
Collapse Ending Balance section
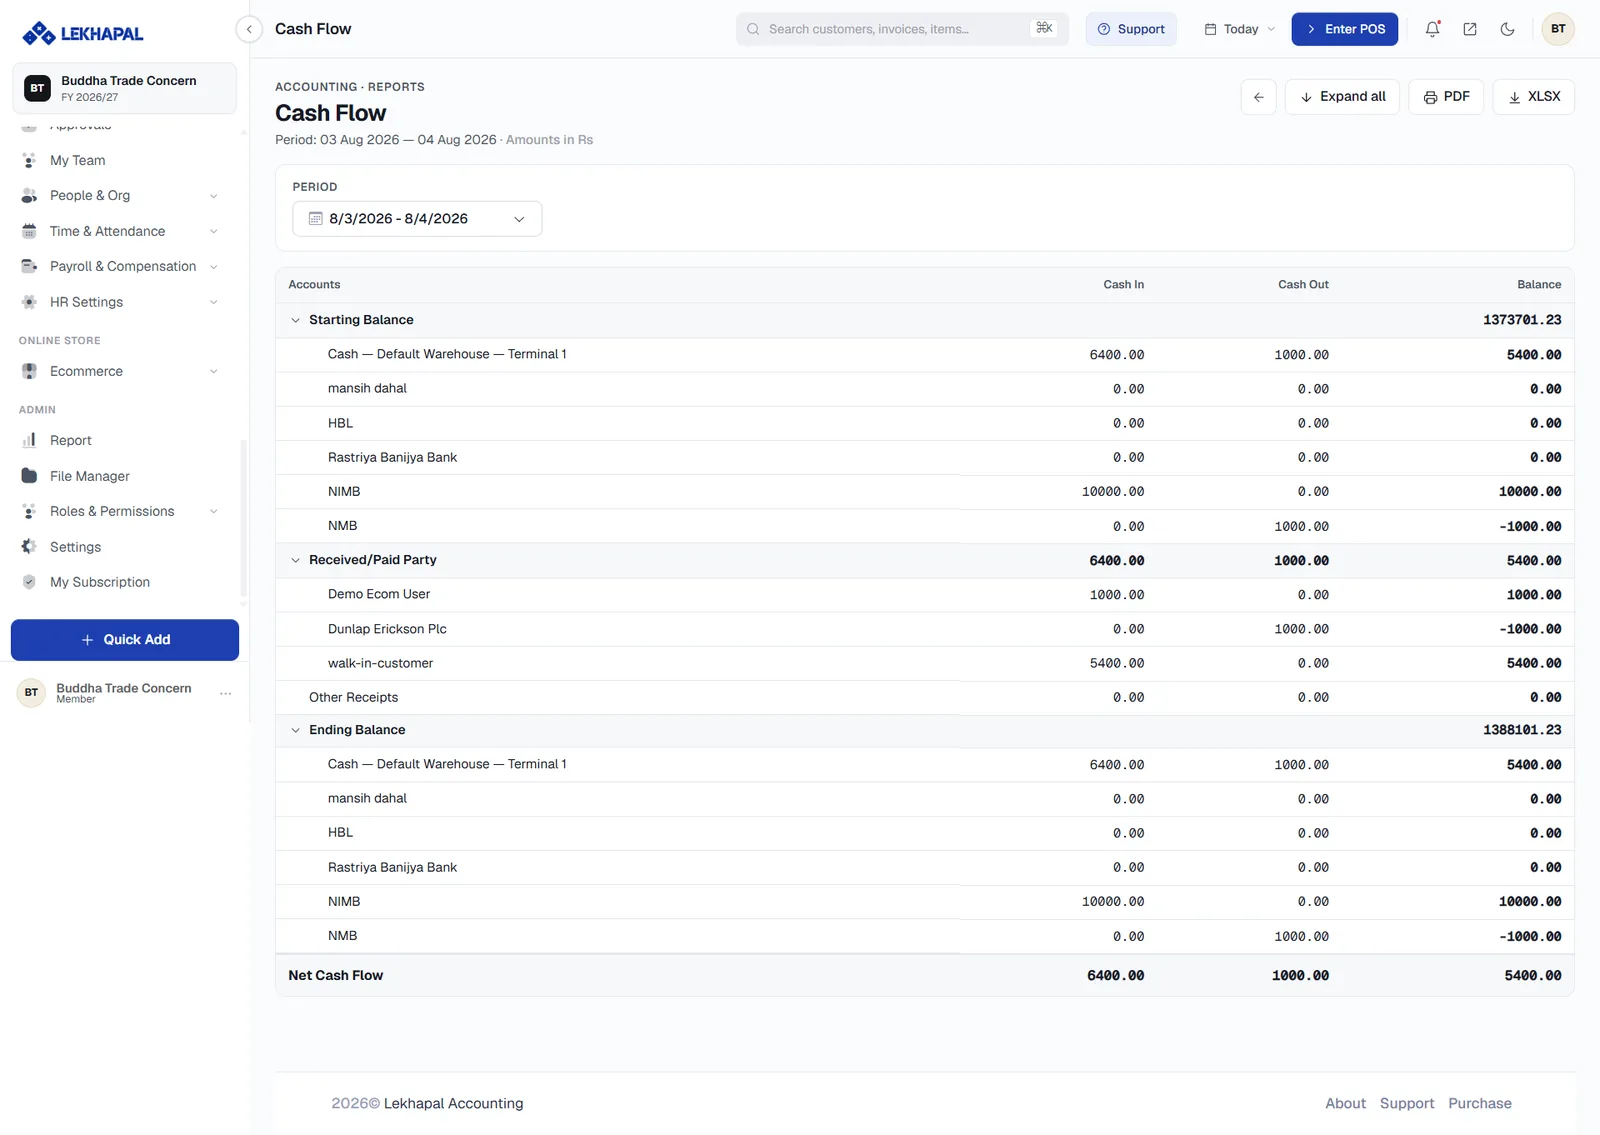pos(295,730)
